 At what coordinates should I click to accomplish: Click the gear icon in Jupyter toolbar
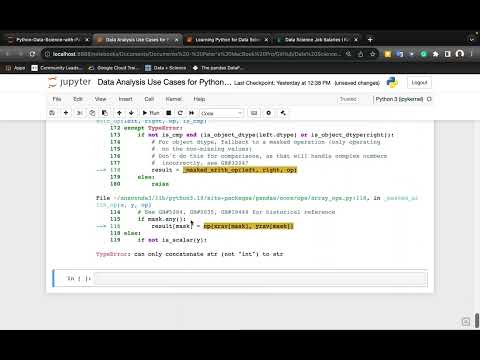pyautogui.click(x=269, y=113)
